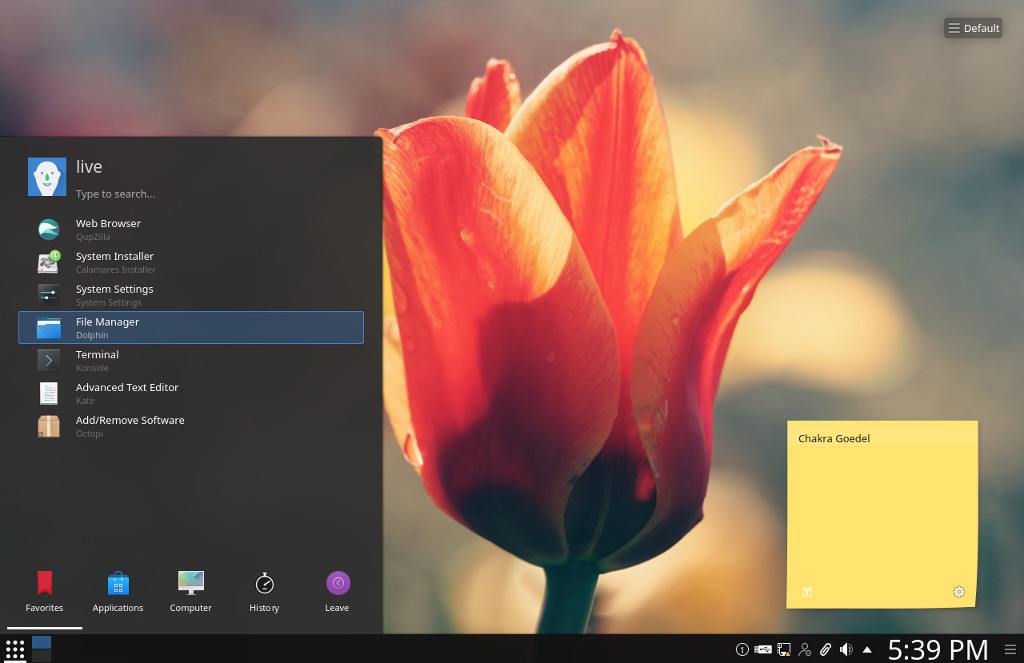Click the System Settings entry icon

click(x=48, y=293)
